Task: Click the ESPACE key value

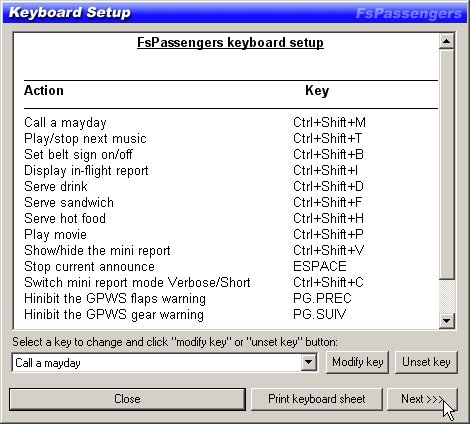Action: click(320, 266)
